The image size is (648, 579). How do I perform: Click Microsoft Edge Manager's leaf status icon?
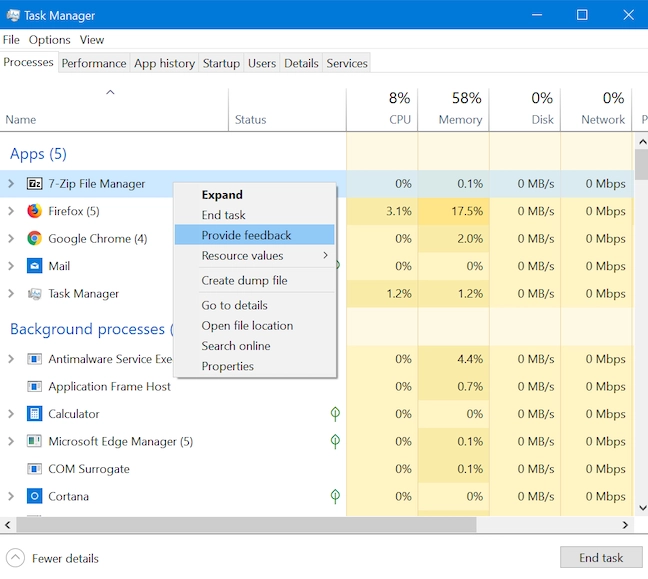335,441
